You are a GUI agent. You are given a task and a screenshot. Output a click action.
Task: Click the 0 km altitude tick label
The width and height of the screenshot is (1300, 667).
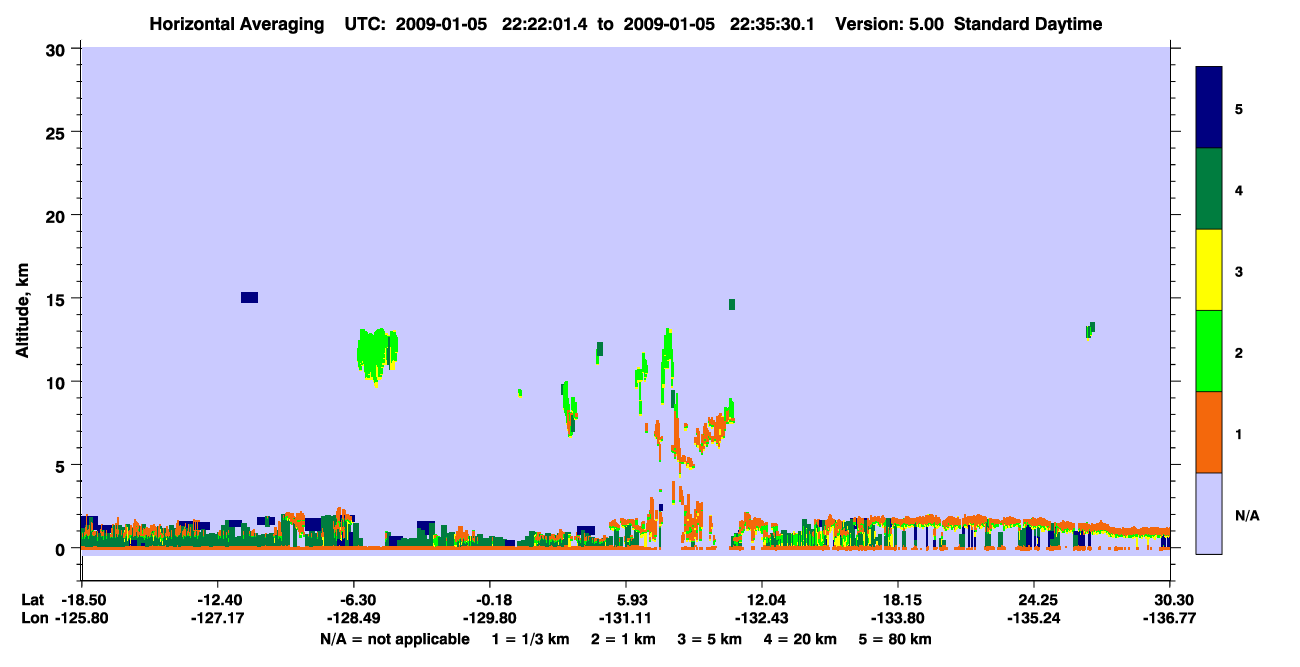pos(62,548)
